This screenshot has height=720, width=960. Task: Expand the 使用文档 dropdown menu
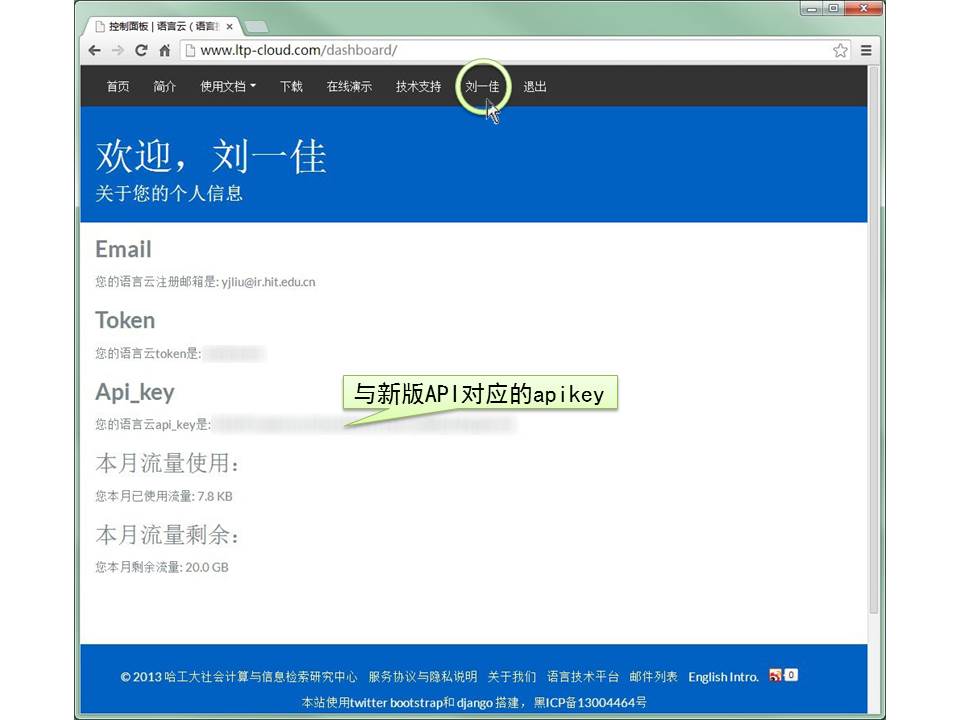228,86
